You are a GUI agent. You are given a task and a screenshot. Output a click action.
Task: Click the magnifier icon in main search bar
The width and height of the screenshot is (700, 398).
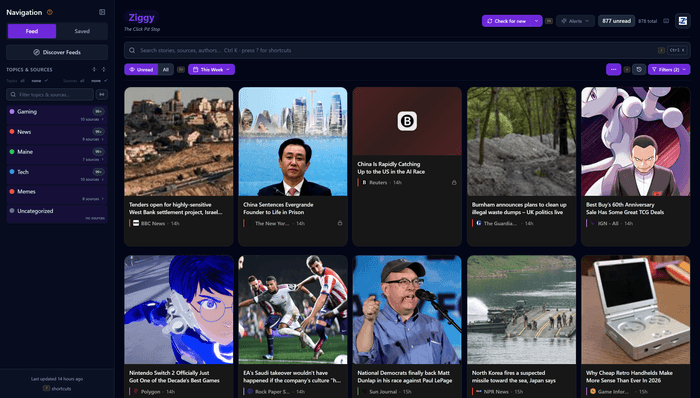(x=132, y=50)
